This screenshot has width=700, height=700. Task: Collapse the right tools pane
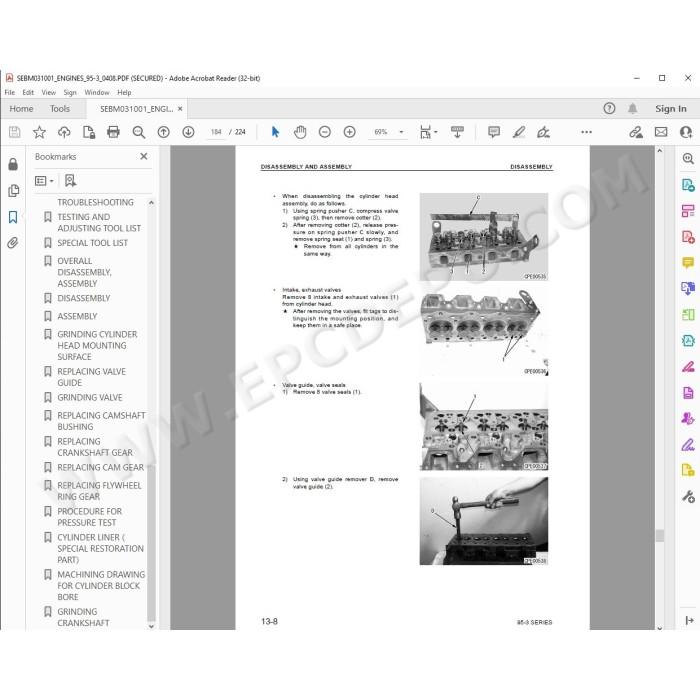coord(689,620)
